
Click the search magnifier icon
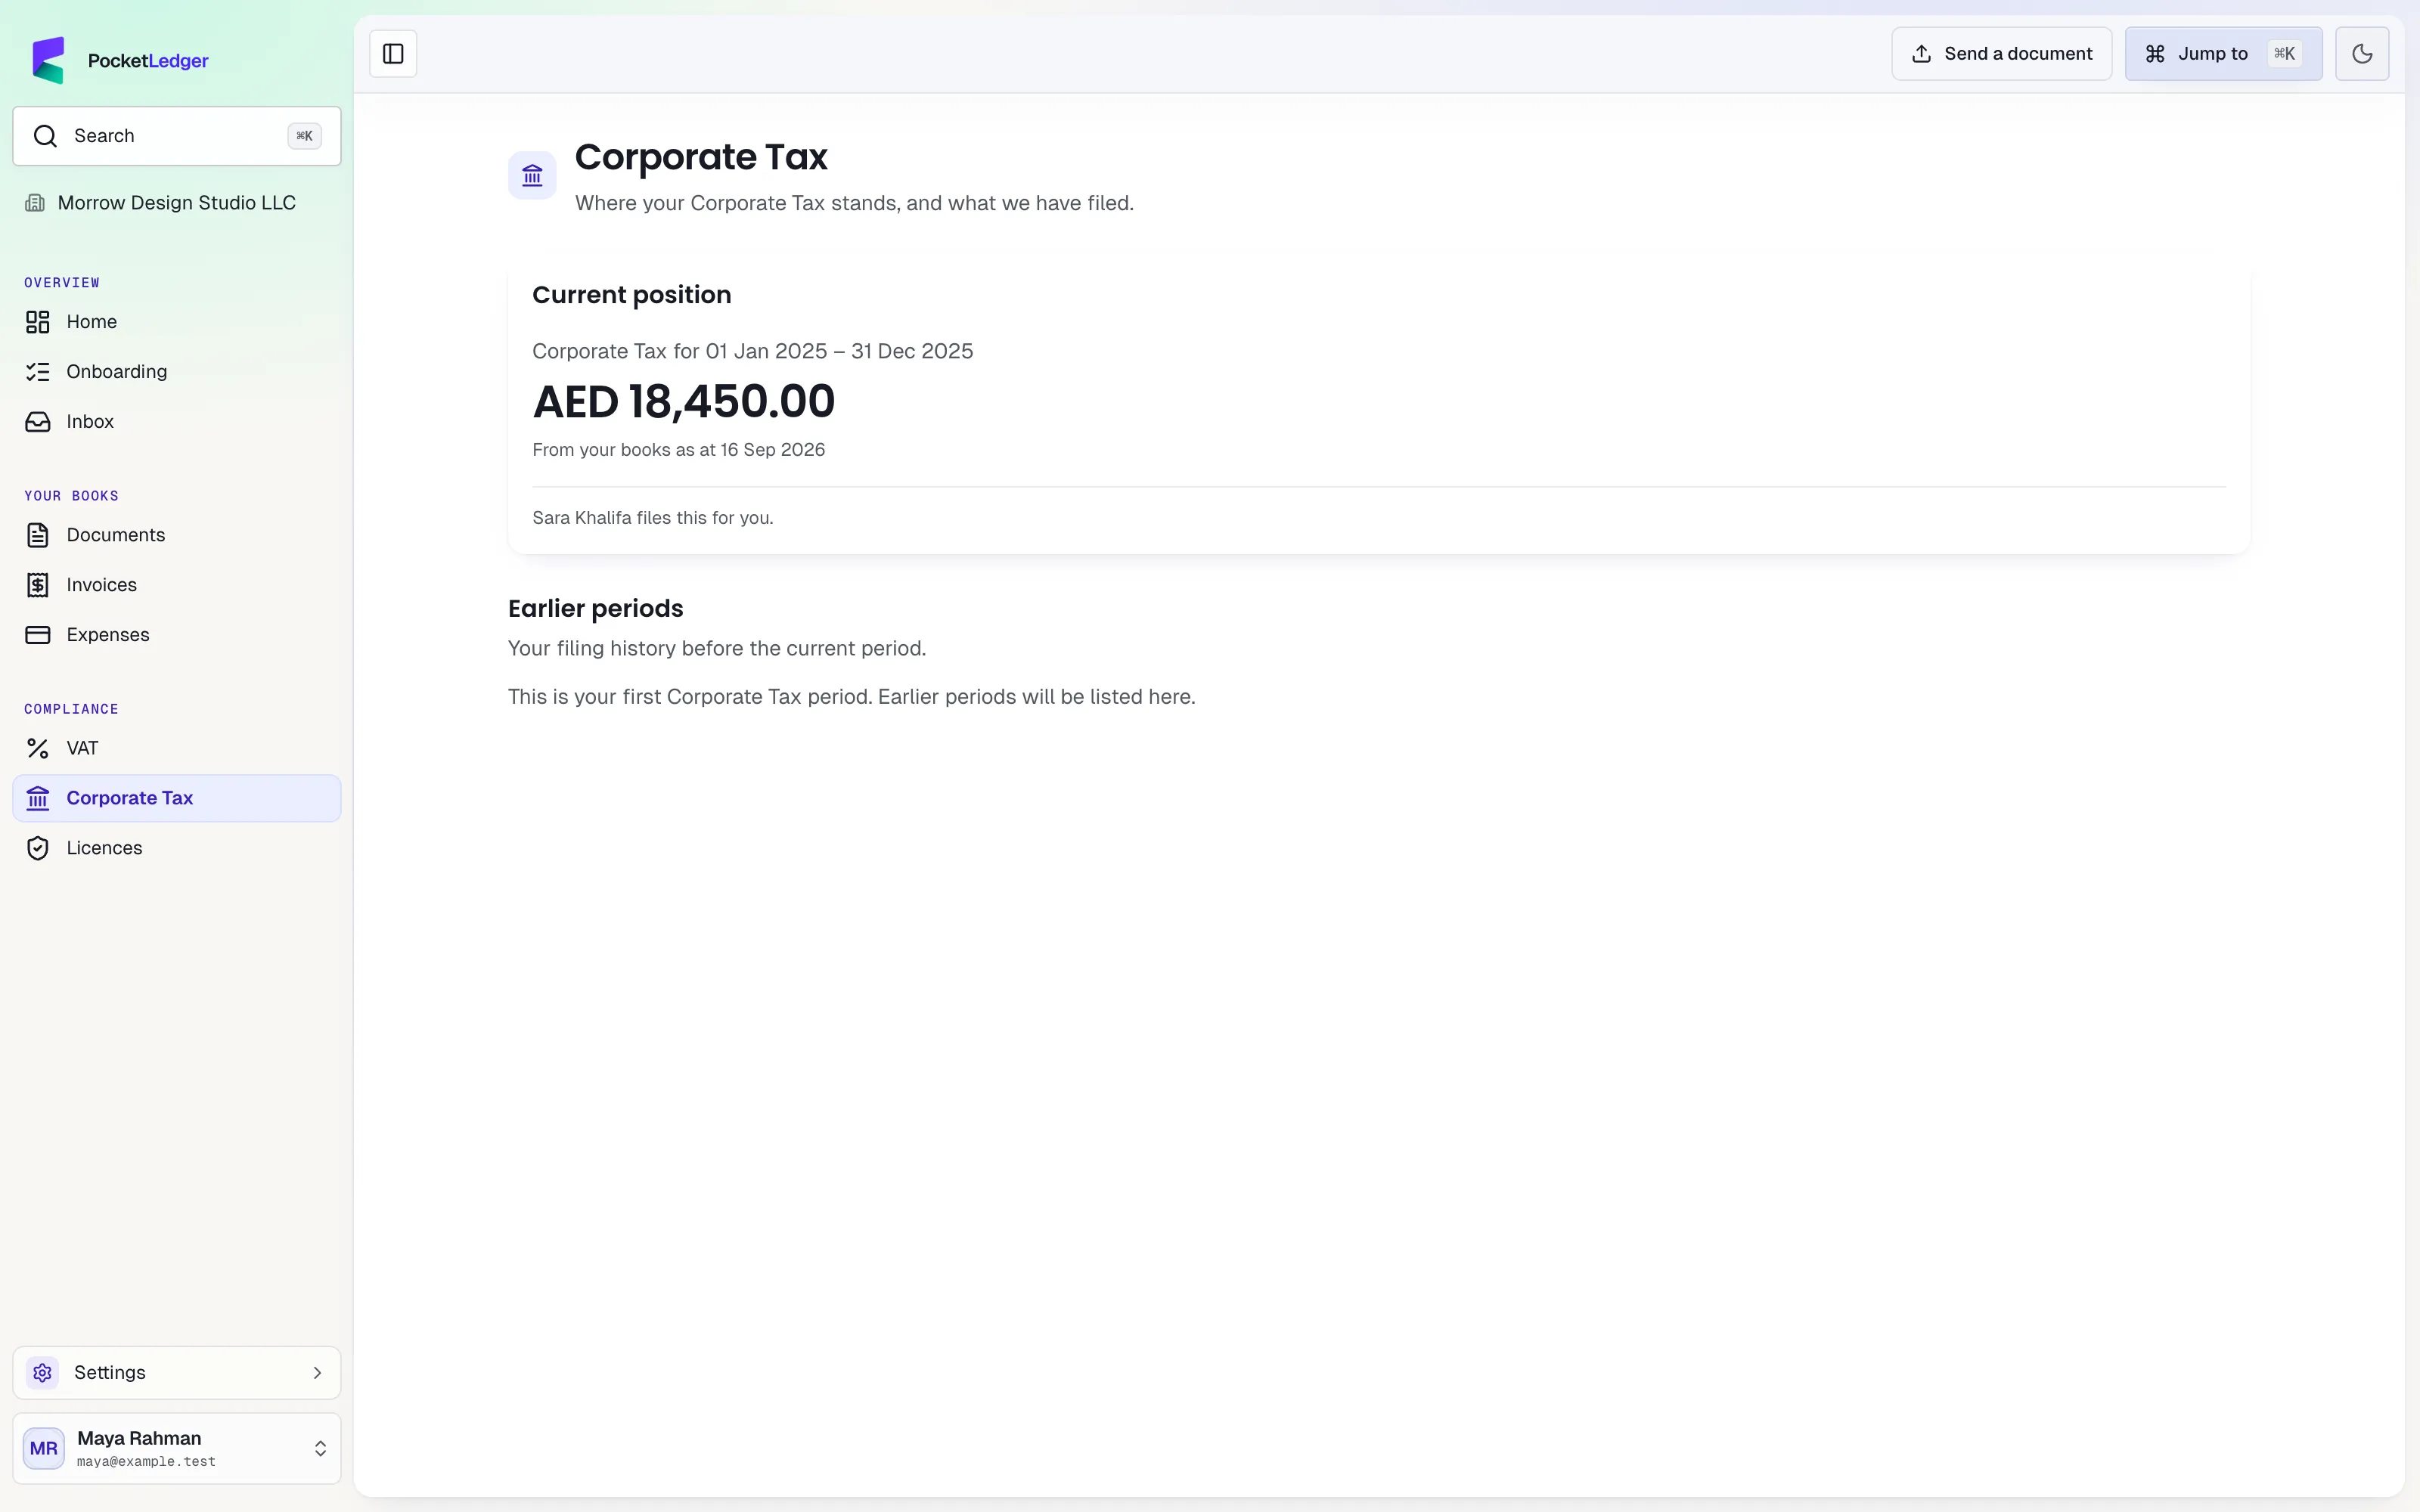pyautogui.click(x=45, y=136)
